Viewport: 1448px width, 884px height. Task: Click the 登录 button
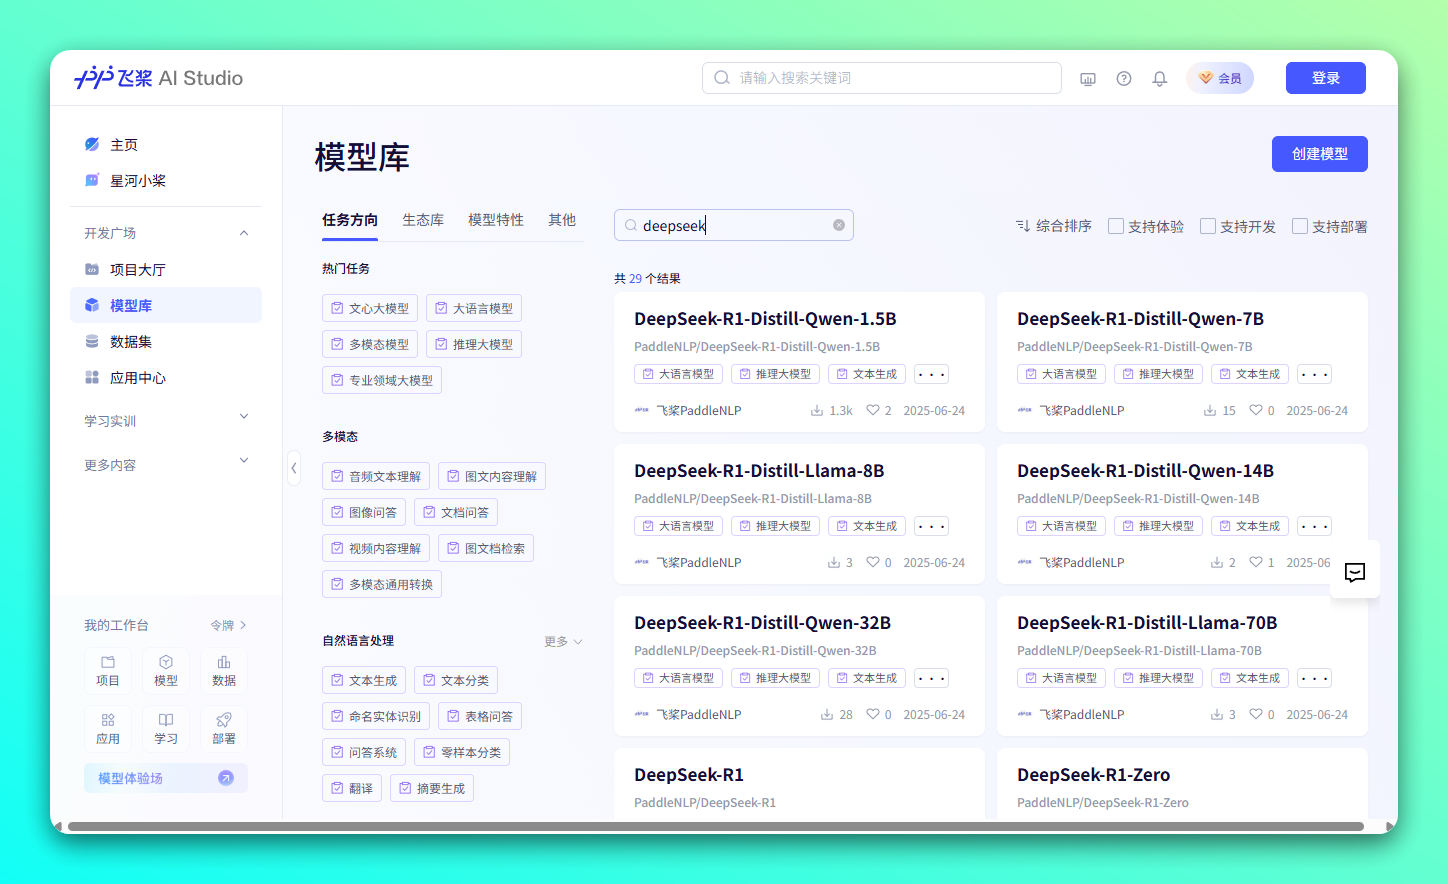(1326, 78)
